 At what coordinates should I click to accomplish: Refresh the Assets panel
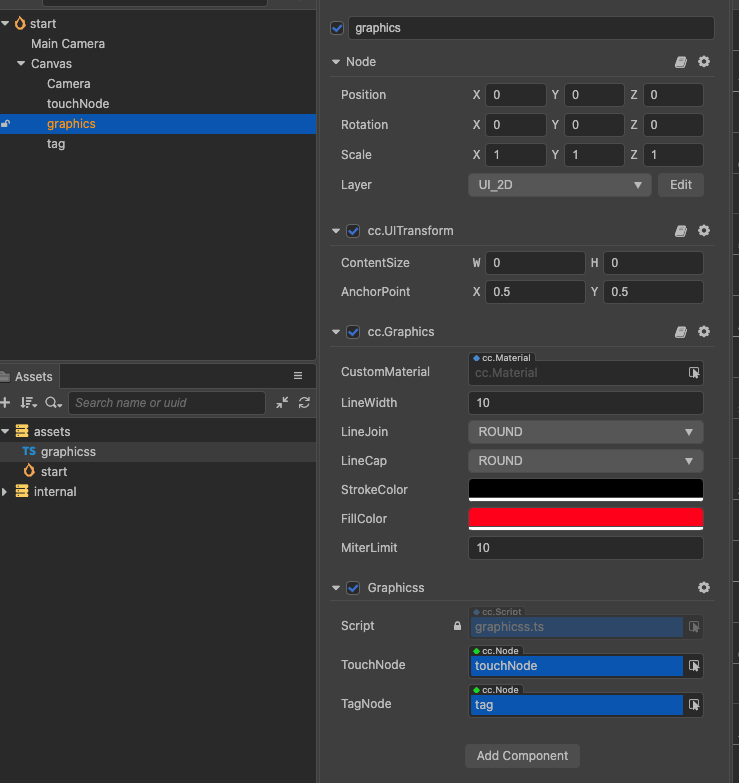(304, 403)
